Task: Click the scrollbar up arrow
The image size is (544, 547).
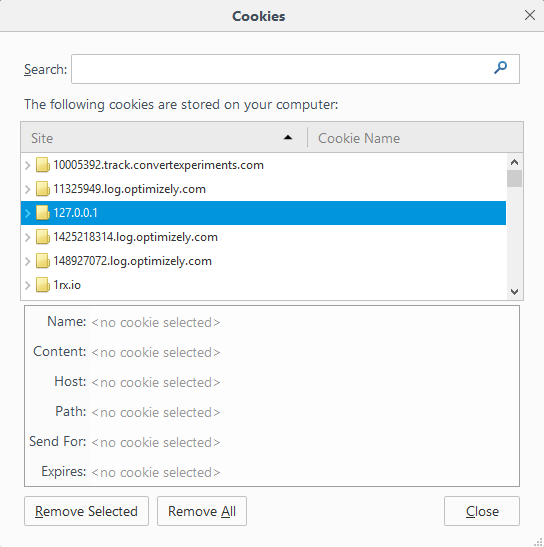Action: click(x=514, y=162)
